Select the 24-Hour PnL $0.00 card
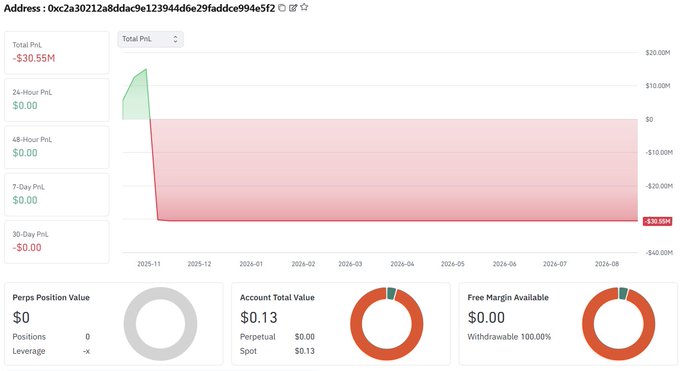 (57, 100)
